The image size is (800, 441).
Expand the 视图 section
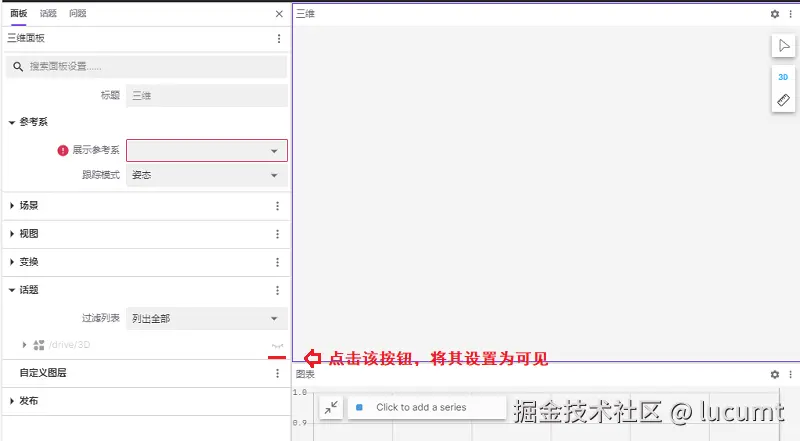click(12, 234)
